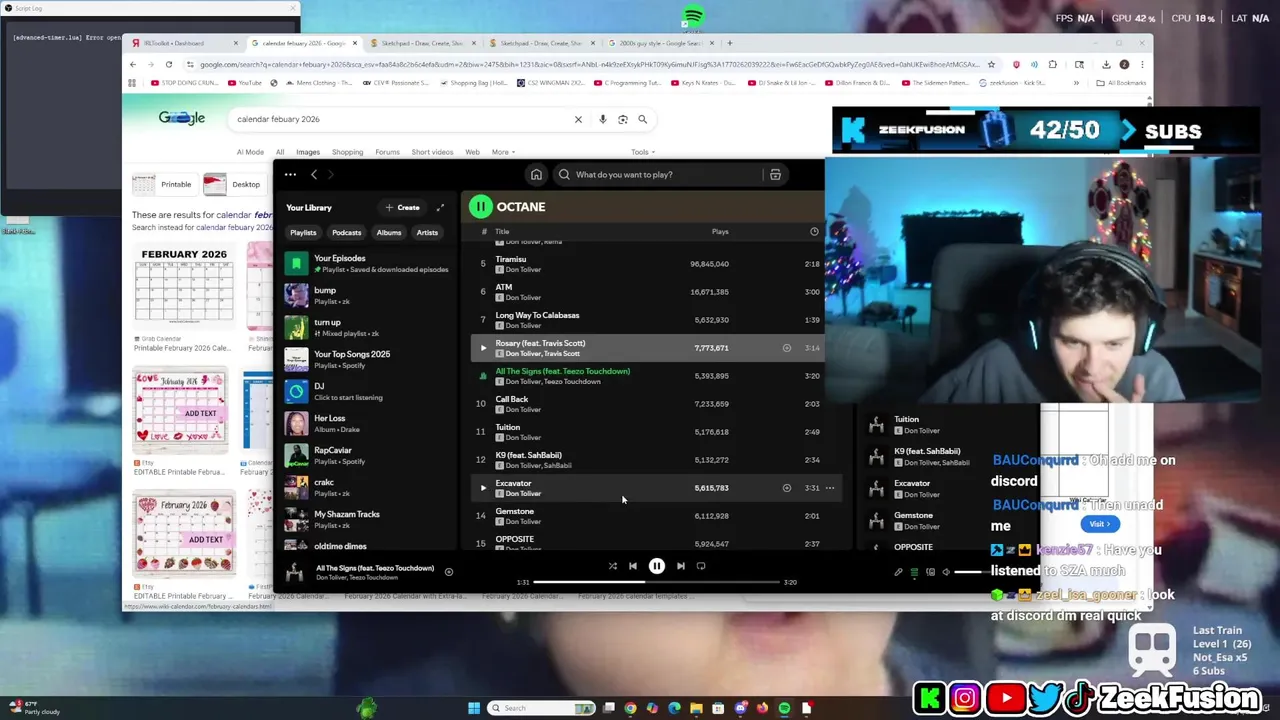Open Your Top Songs 2025 playlist
1280x720 pixels.
click(x=366, y=360)
